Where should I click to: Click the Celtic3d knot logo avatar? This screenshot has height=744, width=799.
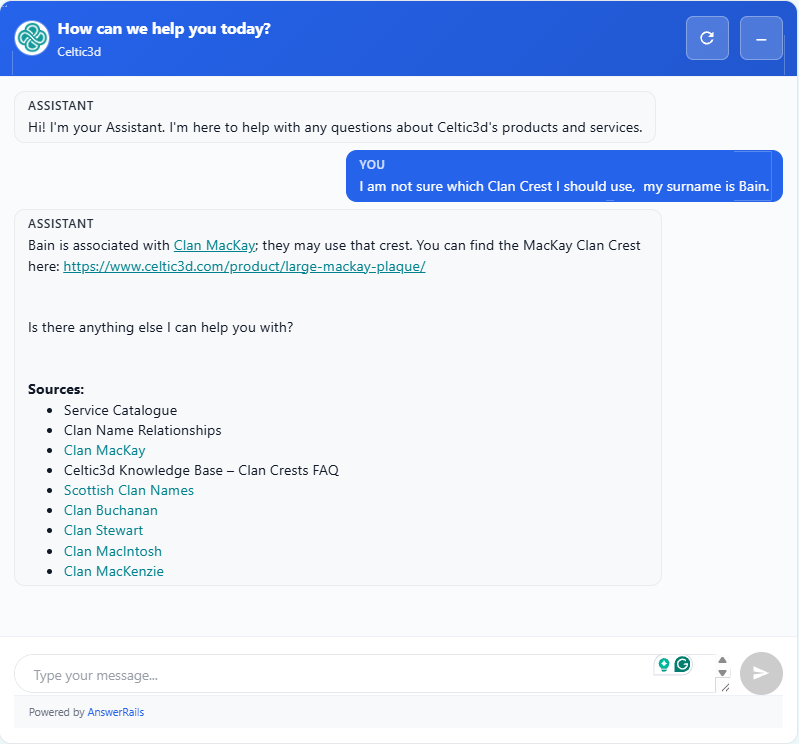(32, 38)
